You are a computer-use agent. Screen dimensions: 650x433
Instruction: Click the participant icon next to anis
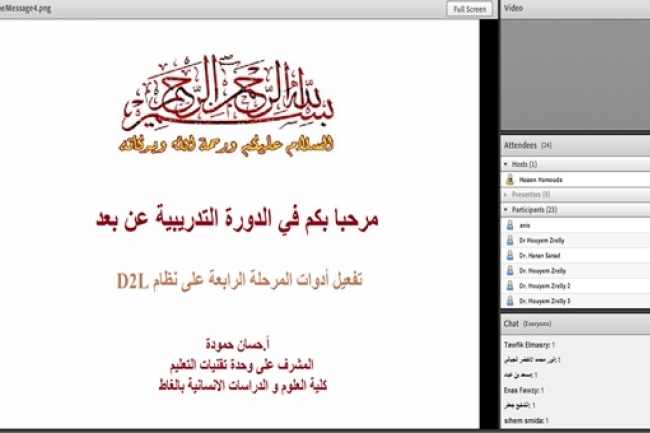[x=510, y=225]
